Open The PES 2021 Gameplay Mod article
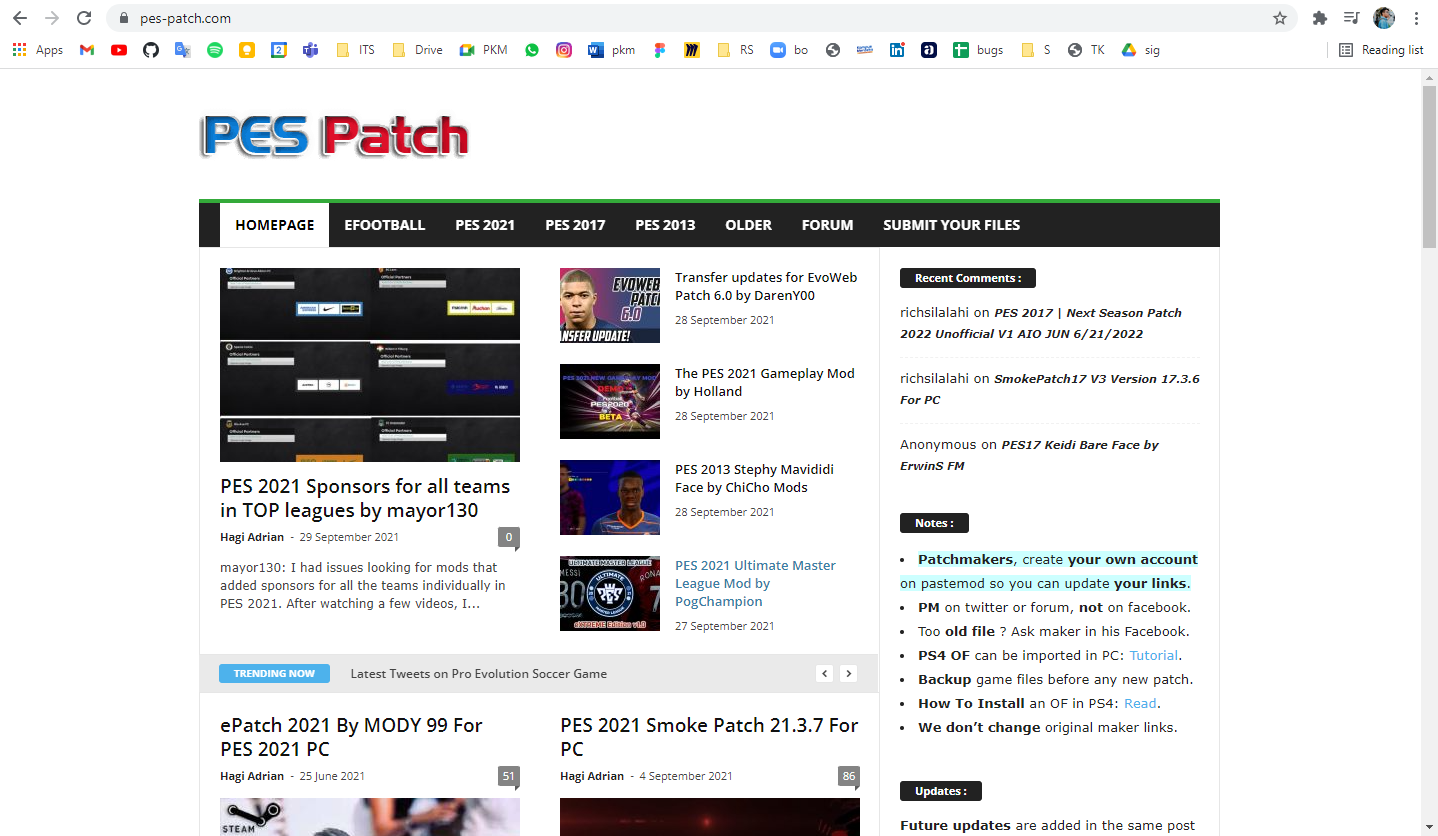The height and width of the screenshot is (836, 1438). (x=765, y=382)
